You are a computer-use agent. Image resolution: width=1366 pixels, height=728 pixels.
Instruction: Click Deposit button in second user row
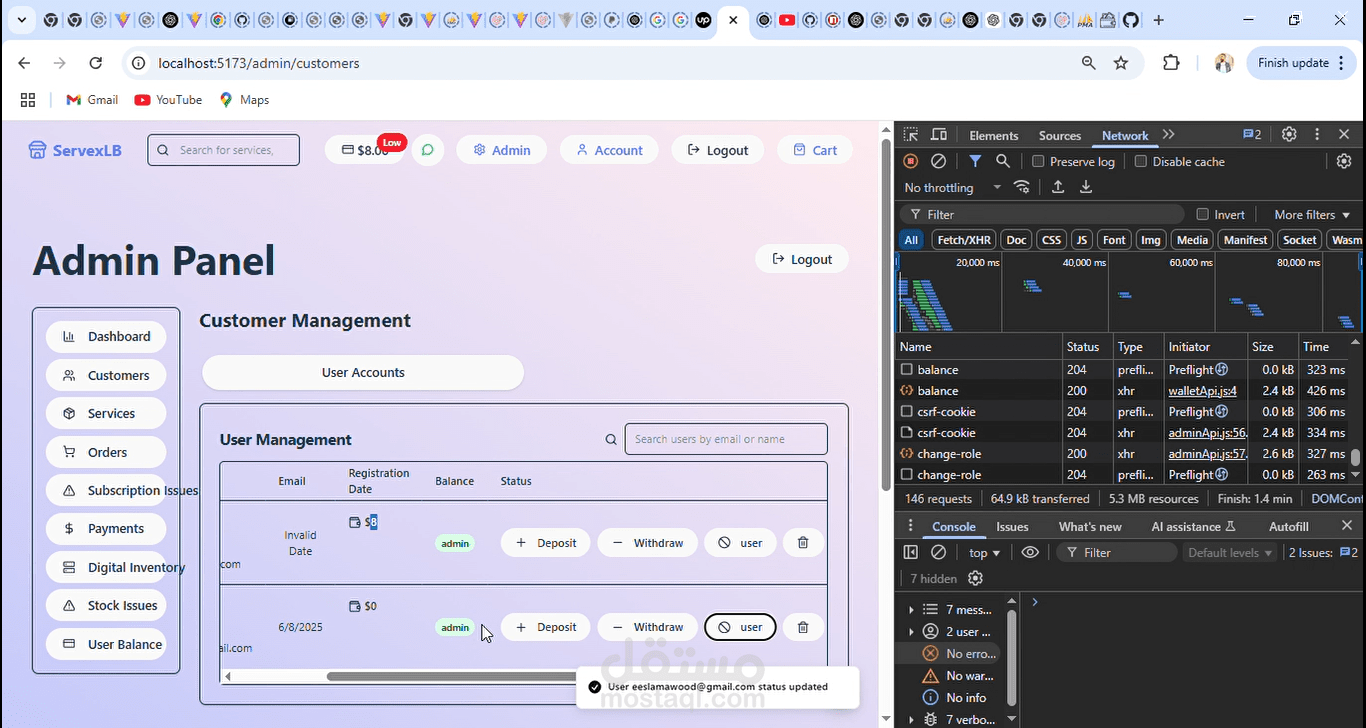[x=545, y=627]
